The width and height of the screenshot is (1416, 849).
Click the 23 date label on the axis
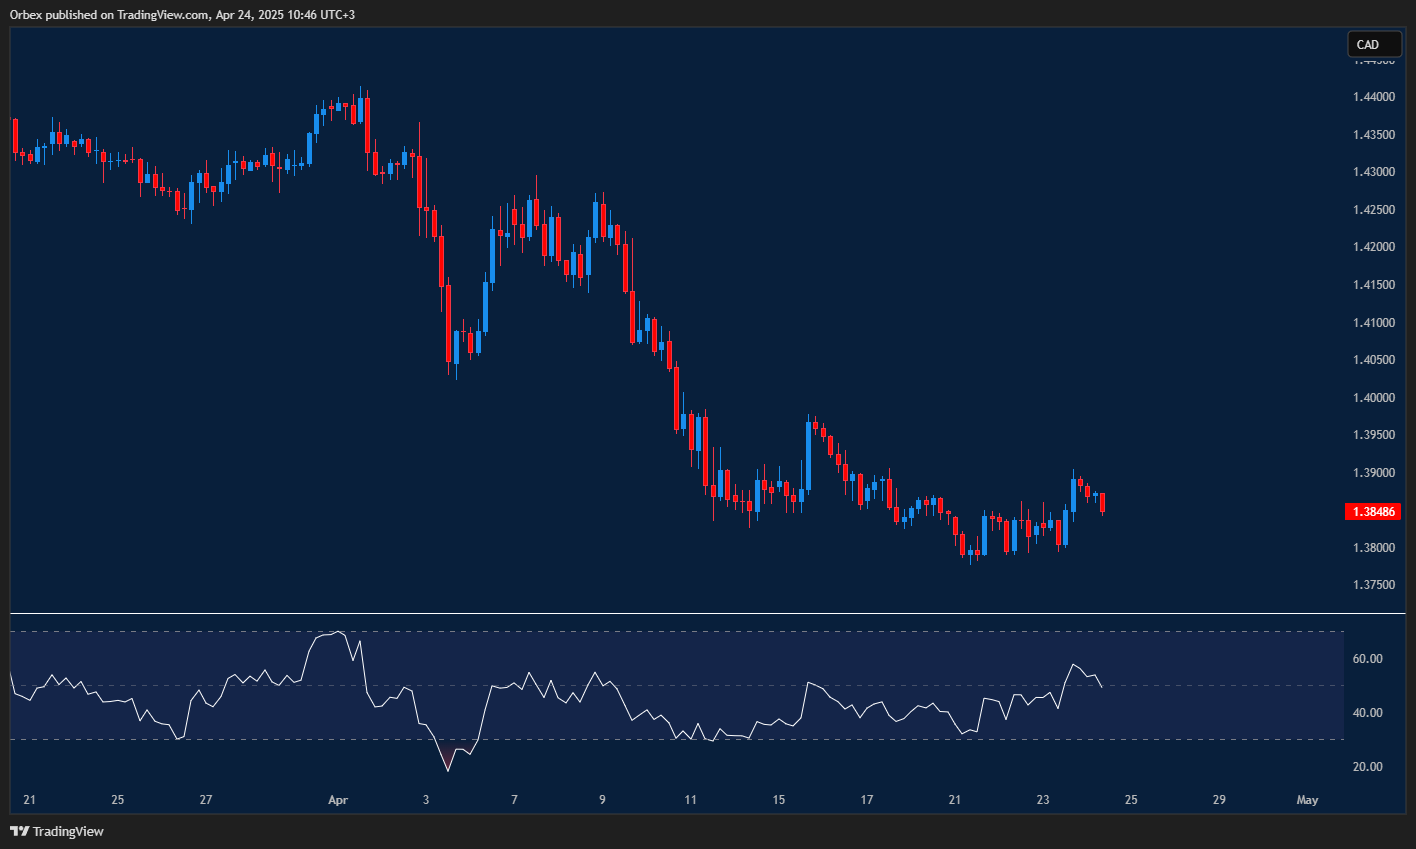point(1042,800)
